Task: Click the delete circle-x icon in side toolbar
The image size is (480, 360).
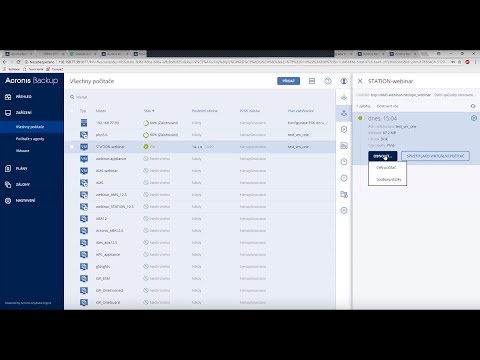Action: click(344, 210)
